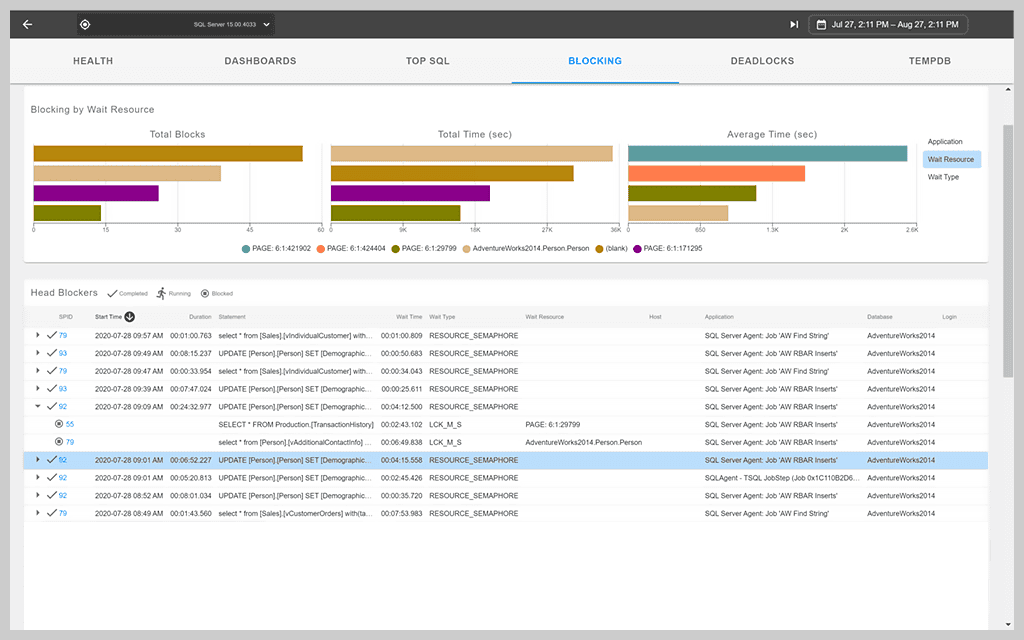
Task: Click the Running legend icon in Head Blockers
Action: [x=160, y=293]
